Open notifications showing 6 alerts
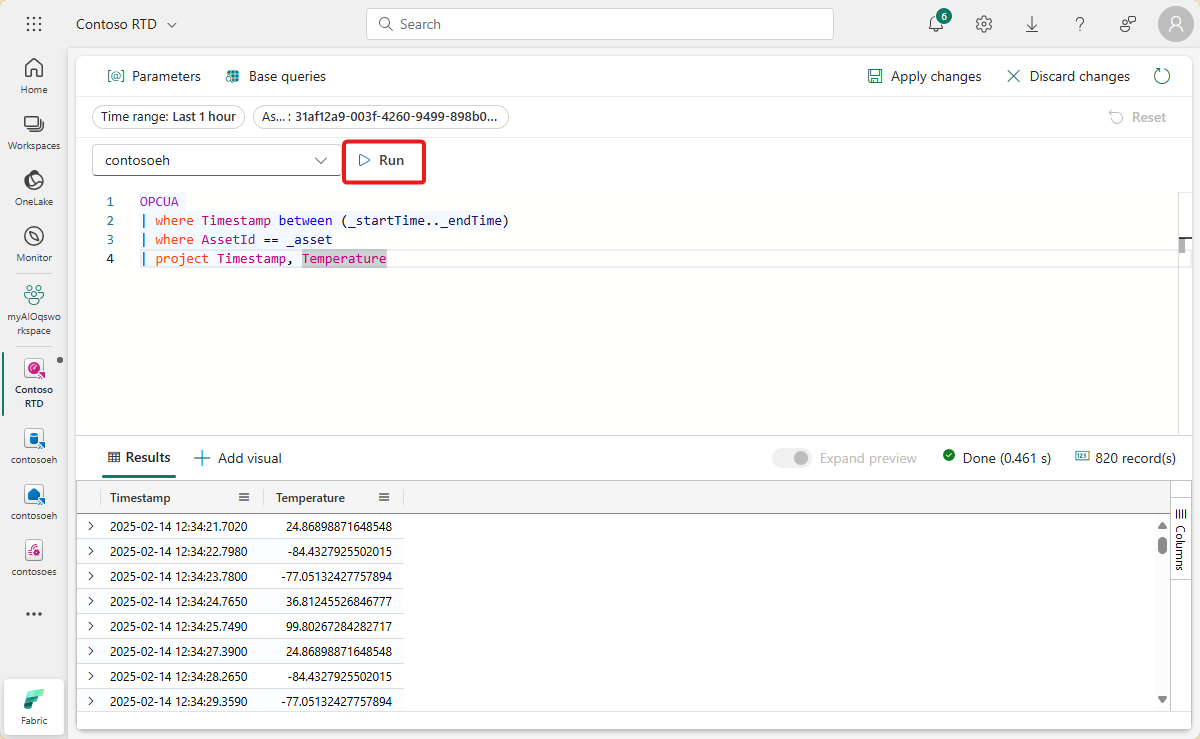This screenshot has height=739, width=1200. point(935,23)
